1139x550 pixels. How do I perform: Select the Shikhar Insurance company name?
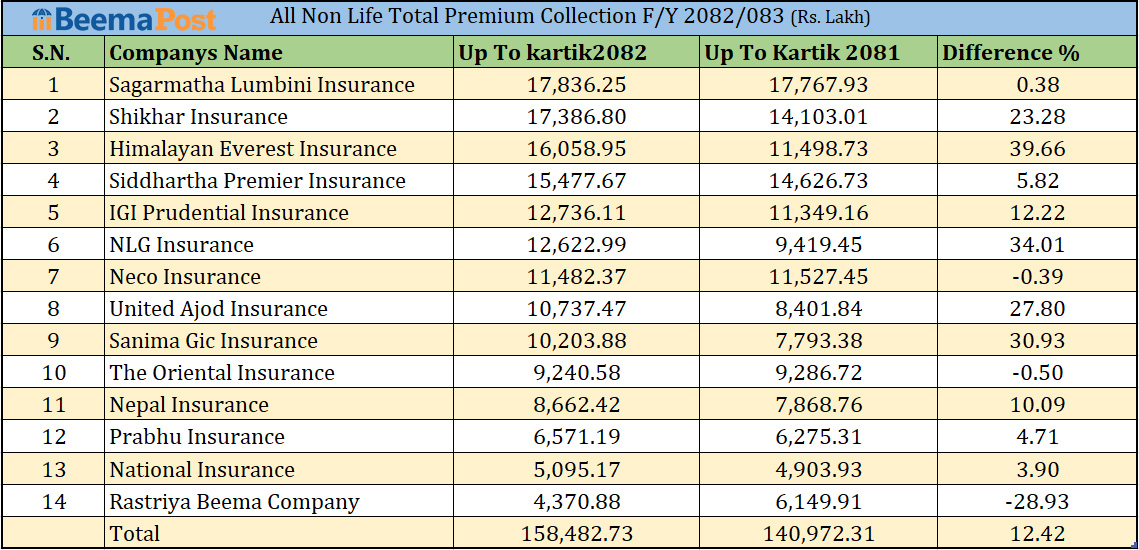[x=199, y=117]
